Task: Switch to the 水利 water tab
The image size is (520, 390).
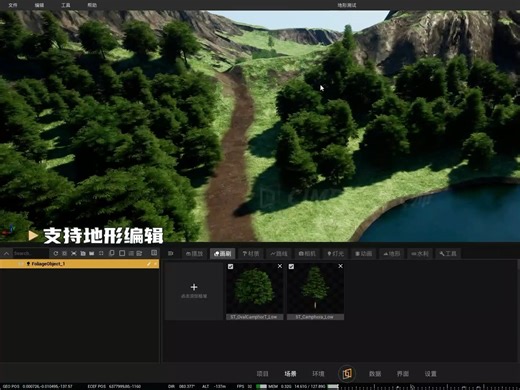Action: (x=420, y=254)
